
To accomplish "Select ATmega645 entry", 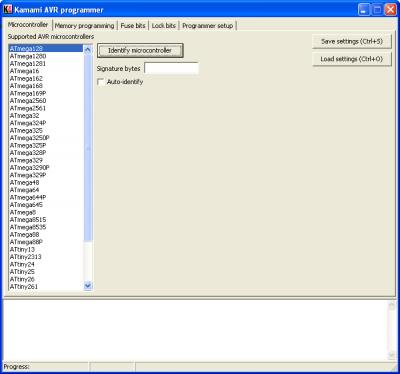I will (46, 205).
